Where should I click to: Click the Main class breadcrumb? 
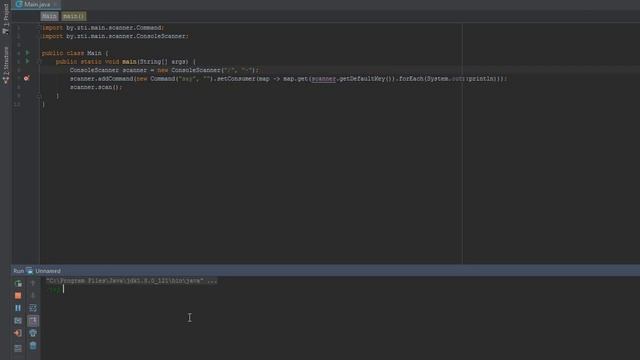(49, 16)
